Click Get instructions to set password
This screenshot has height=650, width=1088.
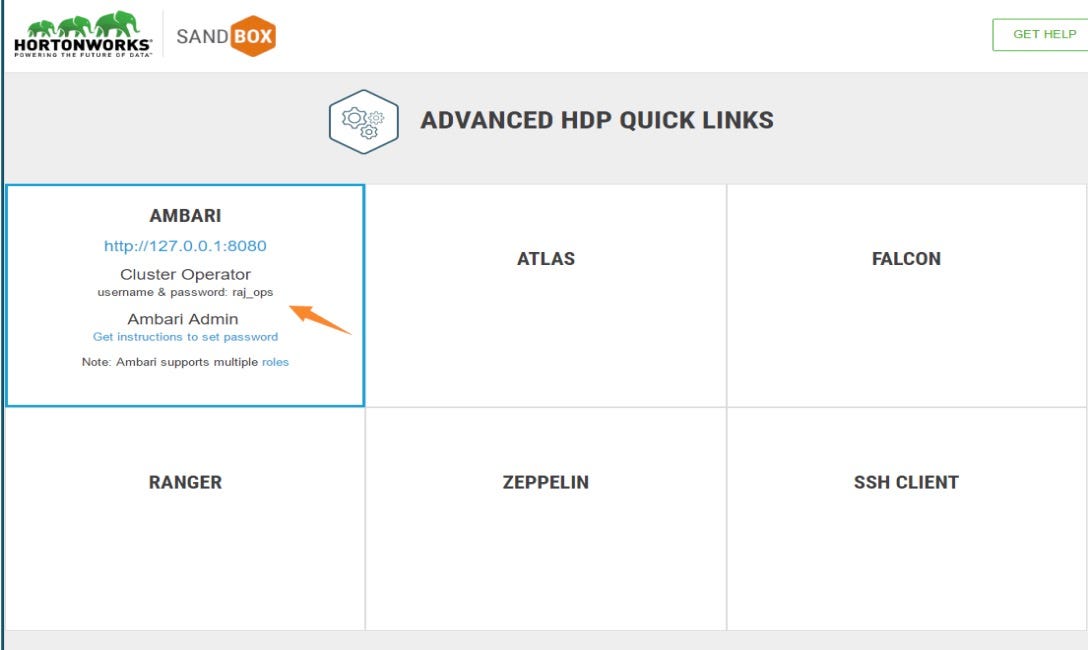pyautogui.click(x=186, y=337)
